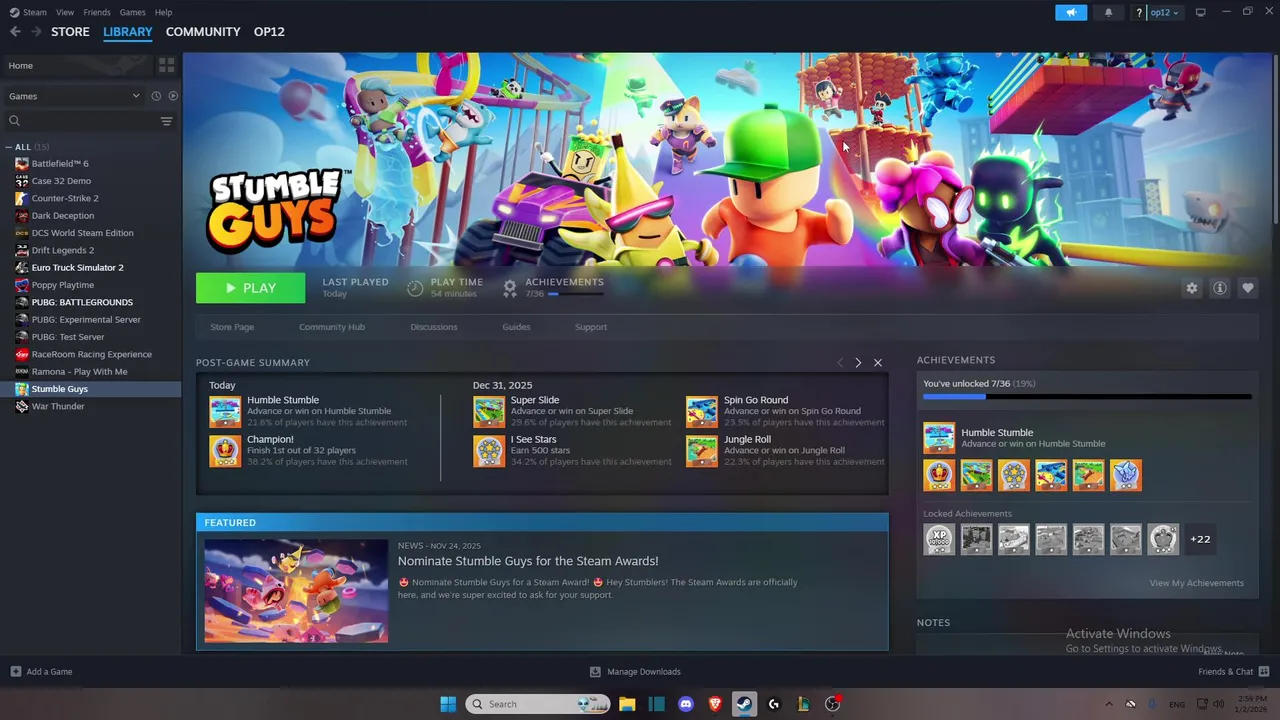This screenshot has height=720, width=1280.
Task: Open View My Achievements link
Action: (1196, 583)
